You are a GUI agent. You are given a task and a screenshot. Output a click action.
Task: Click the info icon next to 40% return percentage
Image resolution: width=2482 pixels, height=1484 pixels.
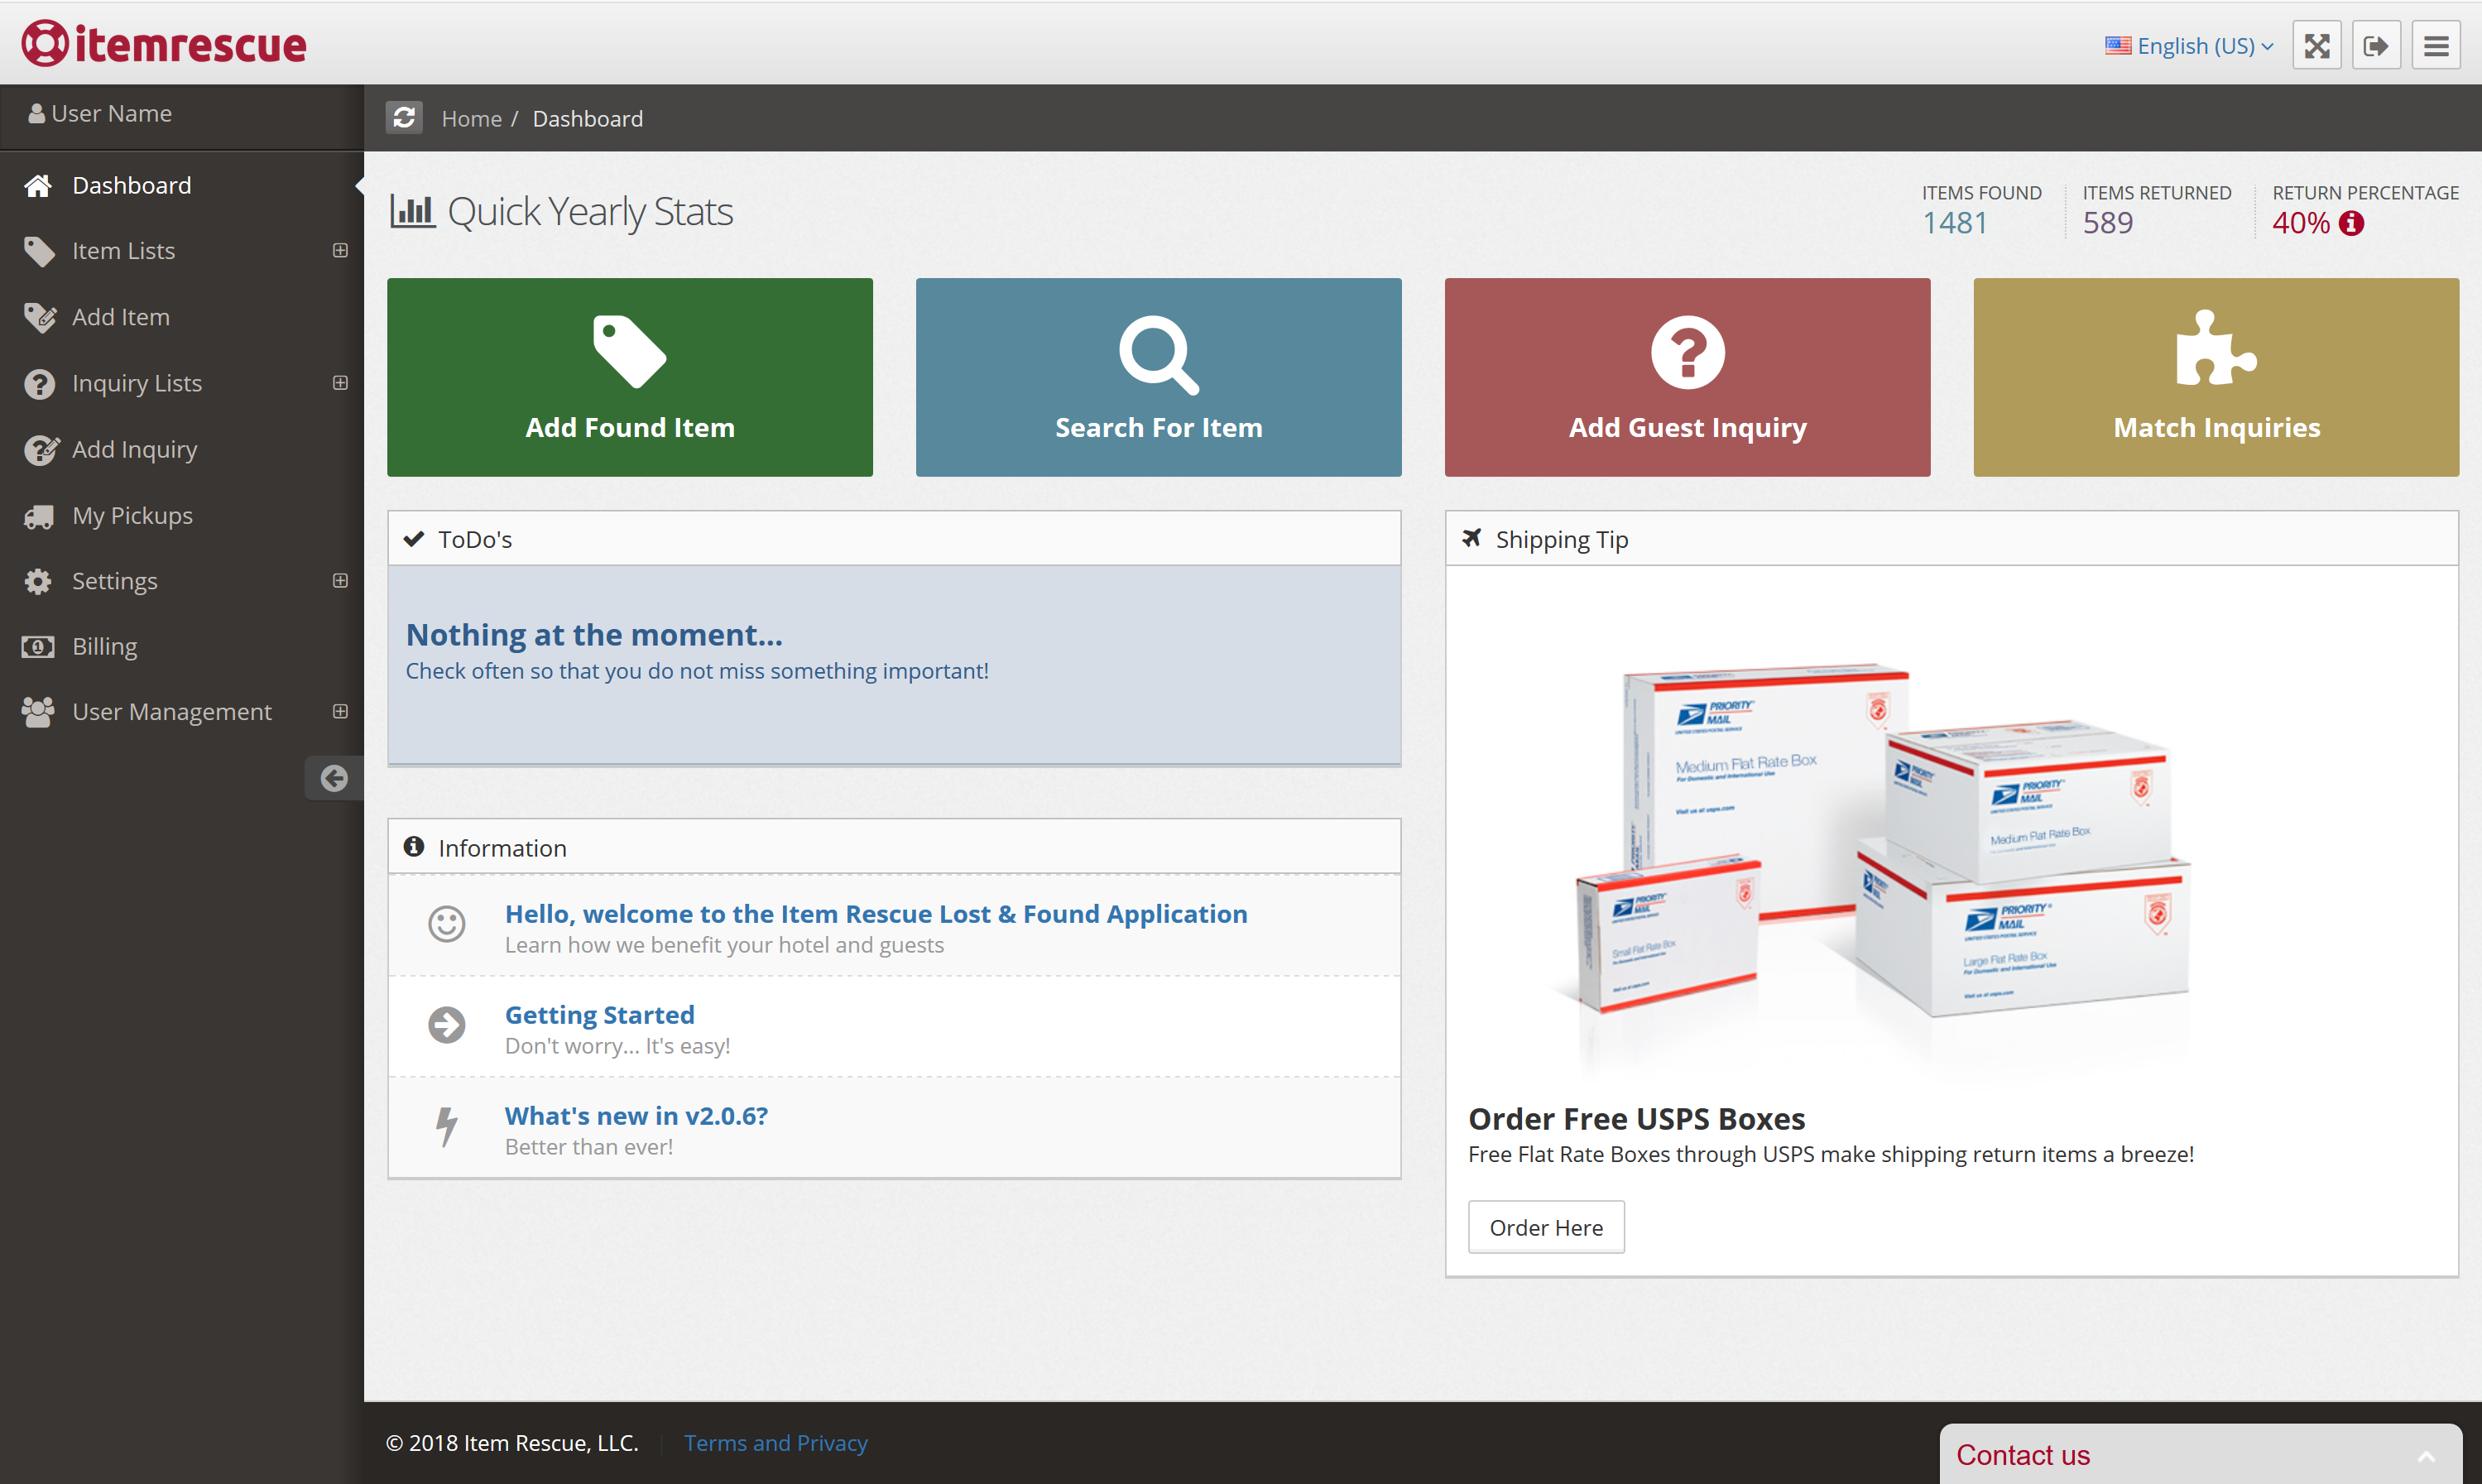click(2352, 224)
